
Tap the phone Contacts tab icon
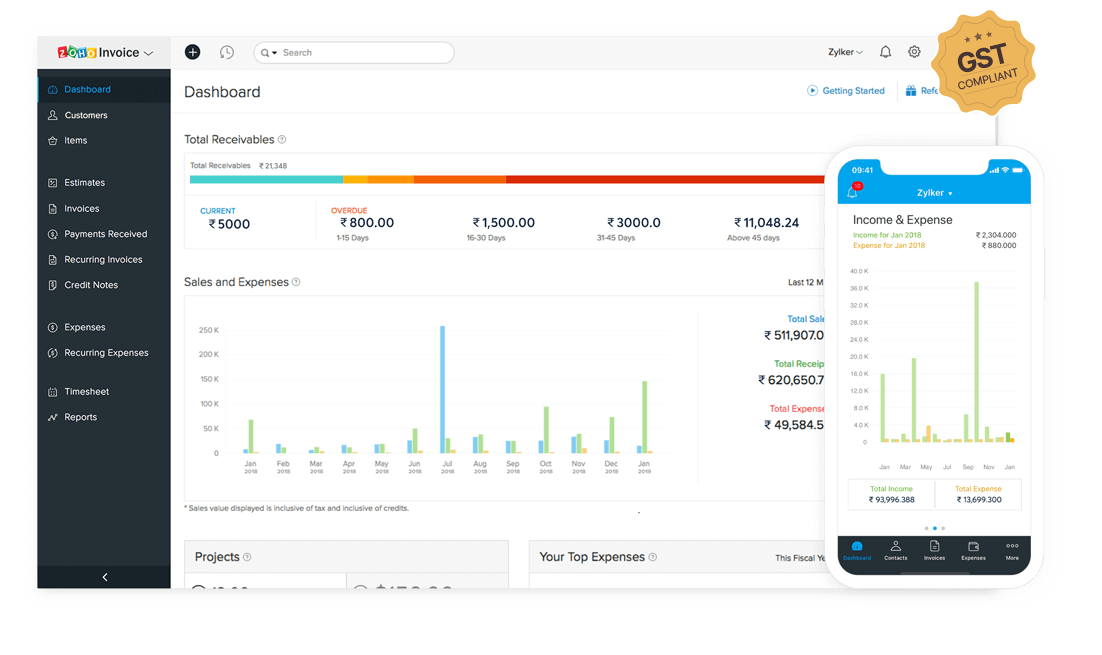click(x=895, y=546)
